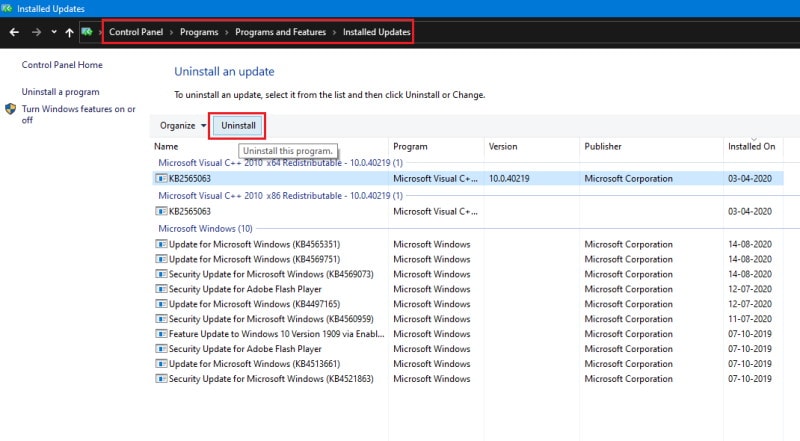Click icon of KB2565063 under x86 group

(161, 211)
